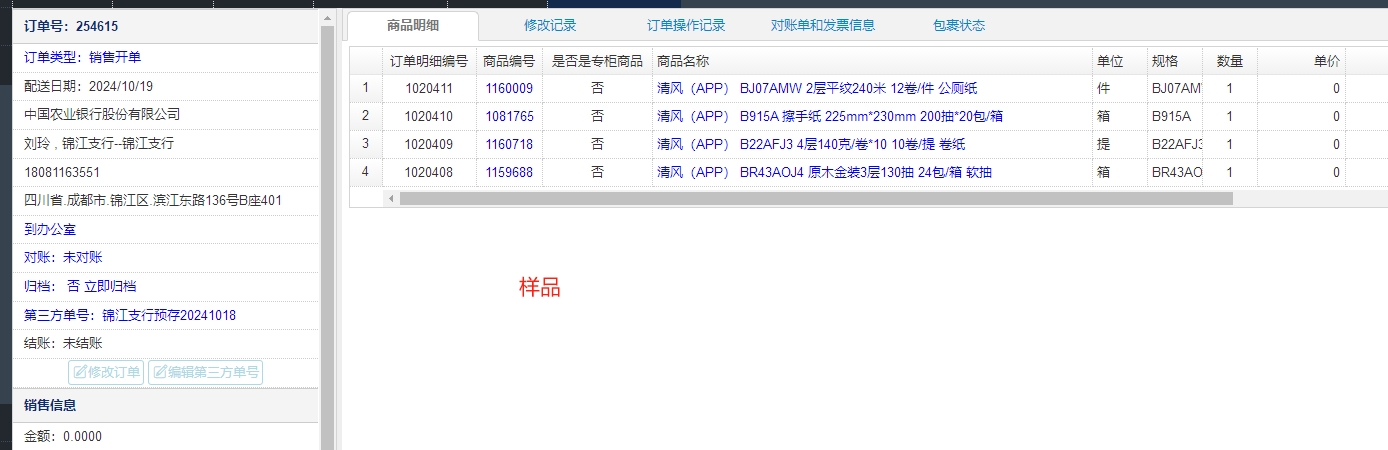Click the 单位 column header
The image size is (1388, 450).
[x=1119, y=61]
